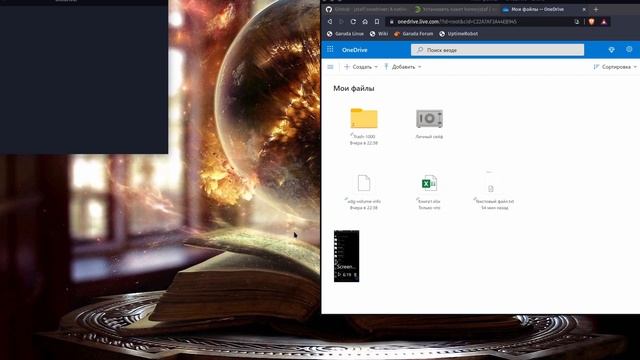Open the OneDrive app launcher grid
640x360 pixels.
pos(330,49)
